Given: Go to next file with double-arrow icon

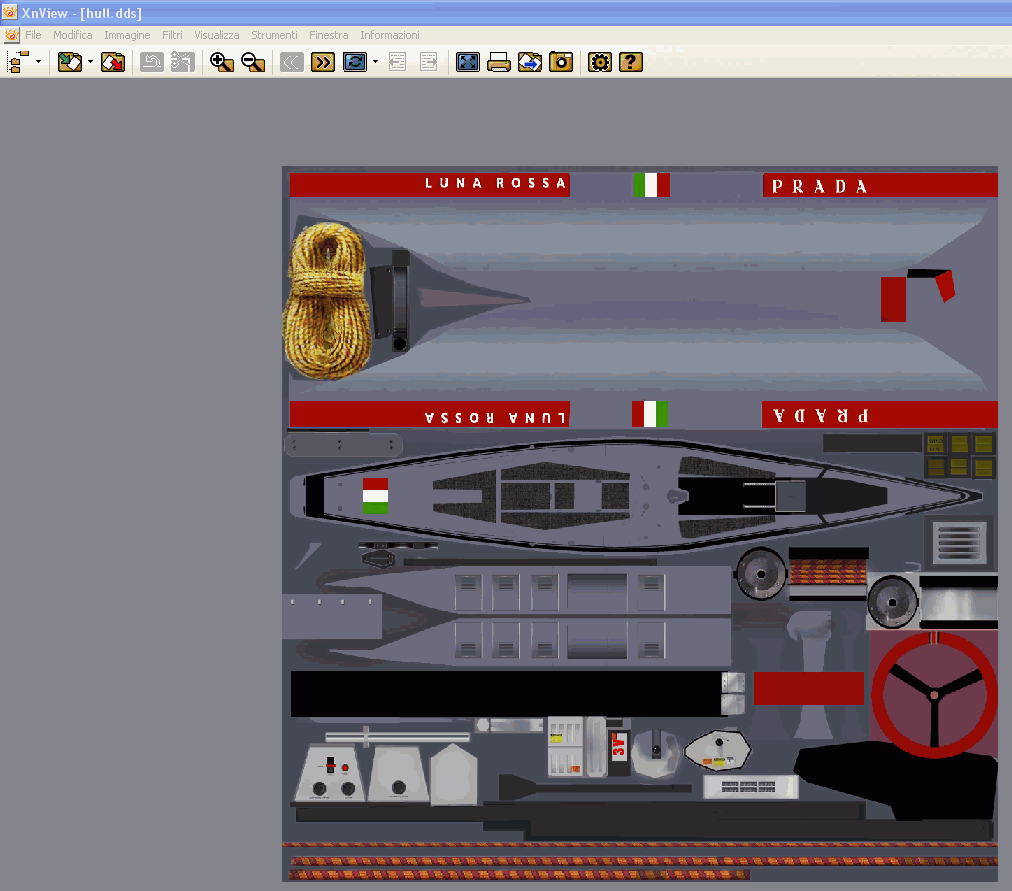Looking at the screenshot, I should 323,62.
